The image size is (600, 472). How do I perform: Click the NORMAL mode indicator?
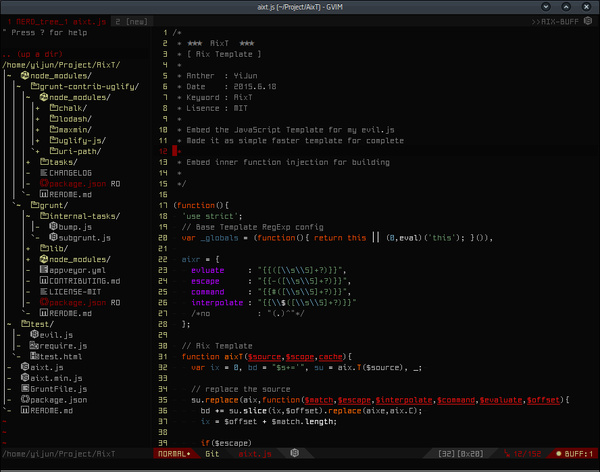[x=174, y=454]
